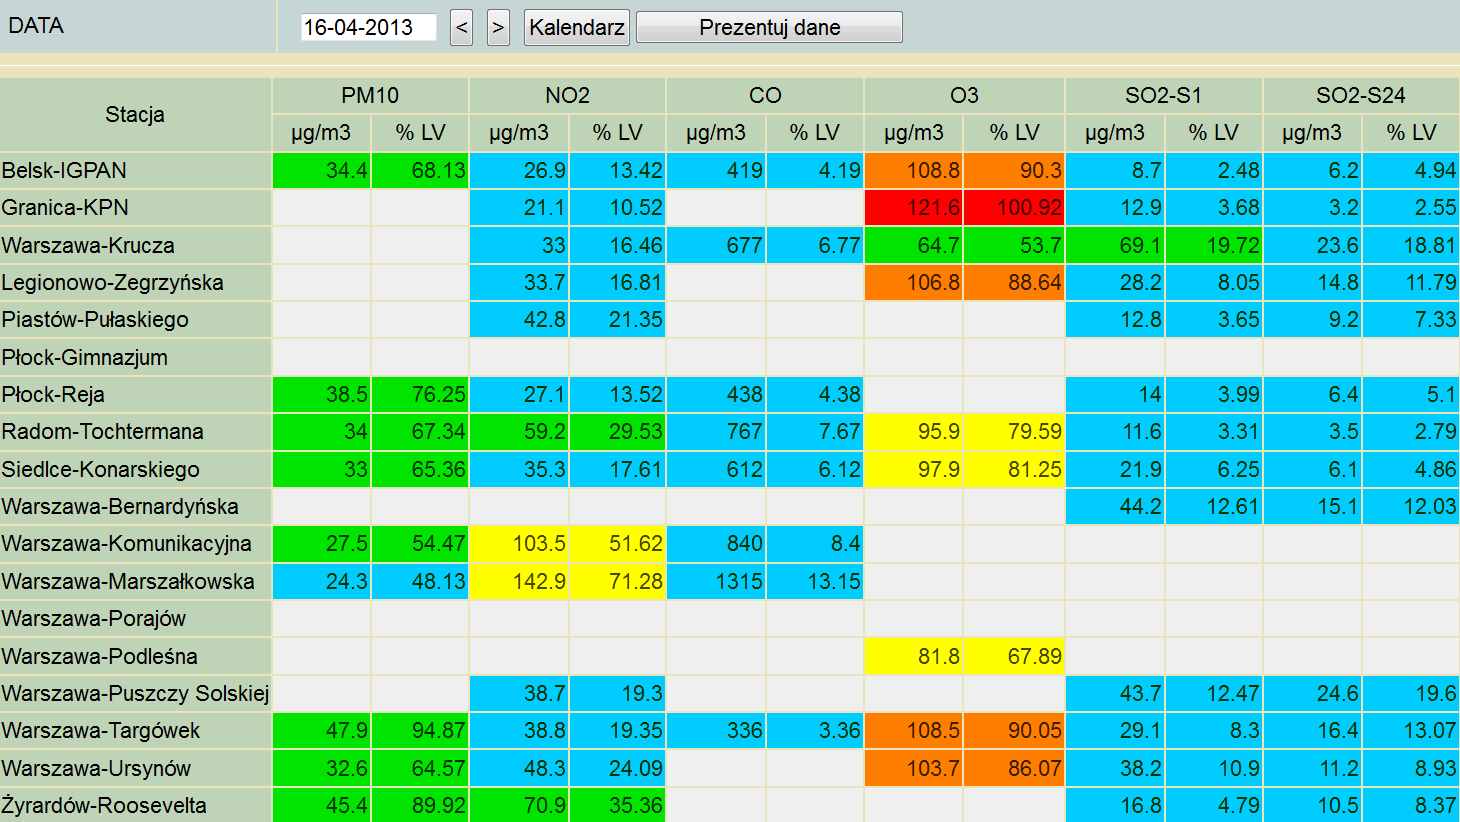
Task: Select Belsk-IGPAN PM10 percent 68.13
Action: pyautogui.click(x=420, y=170)
